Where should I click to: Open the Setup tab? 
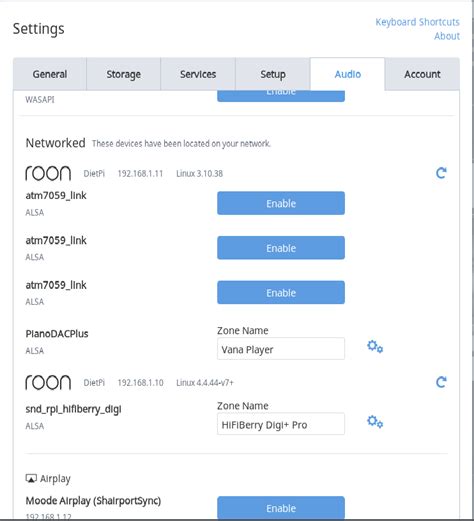273,74
